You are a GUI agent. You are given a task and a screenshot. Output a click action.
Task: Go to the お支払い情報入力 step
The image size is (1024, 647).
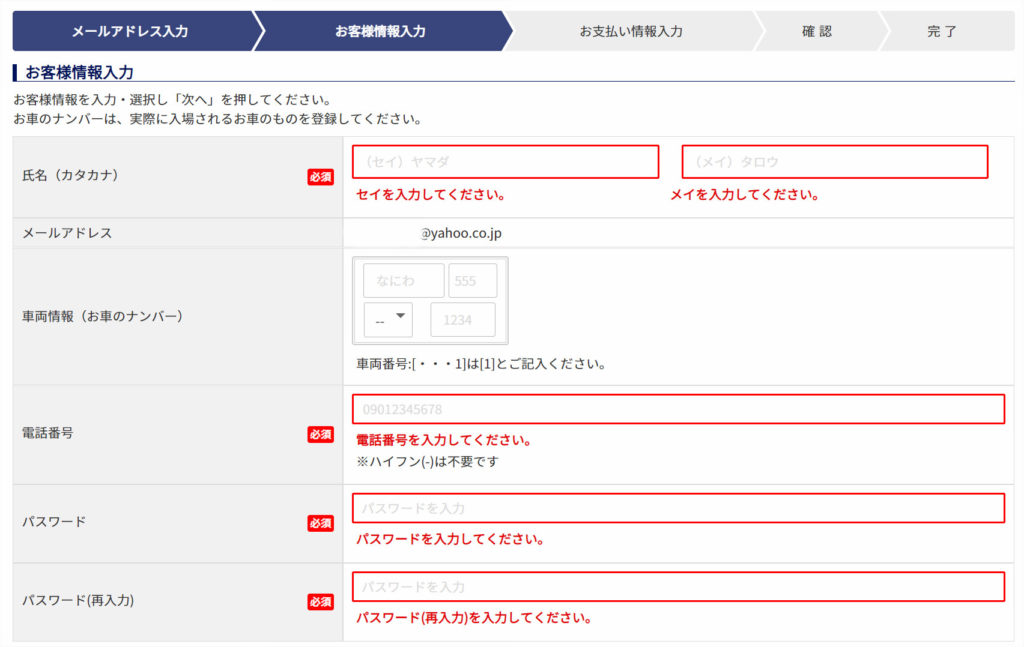click(631, 31)
